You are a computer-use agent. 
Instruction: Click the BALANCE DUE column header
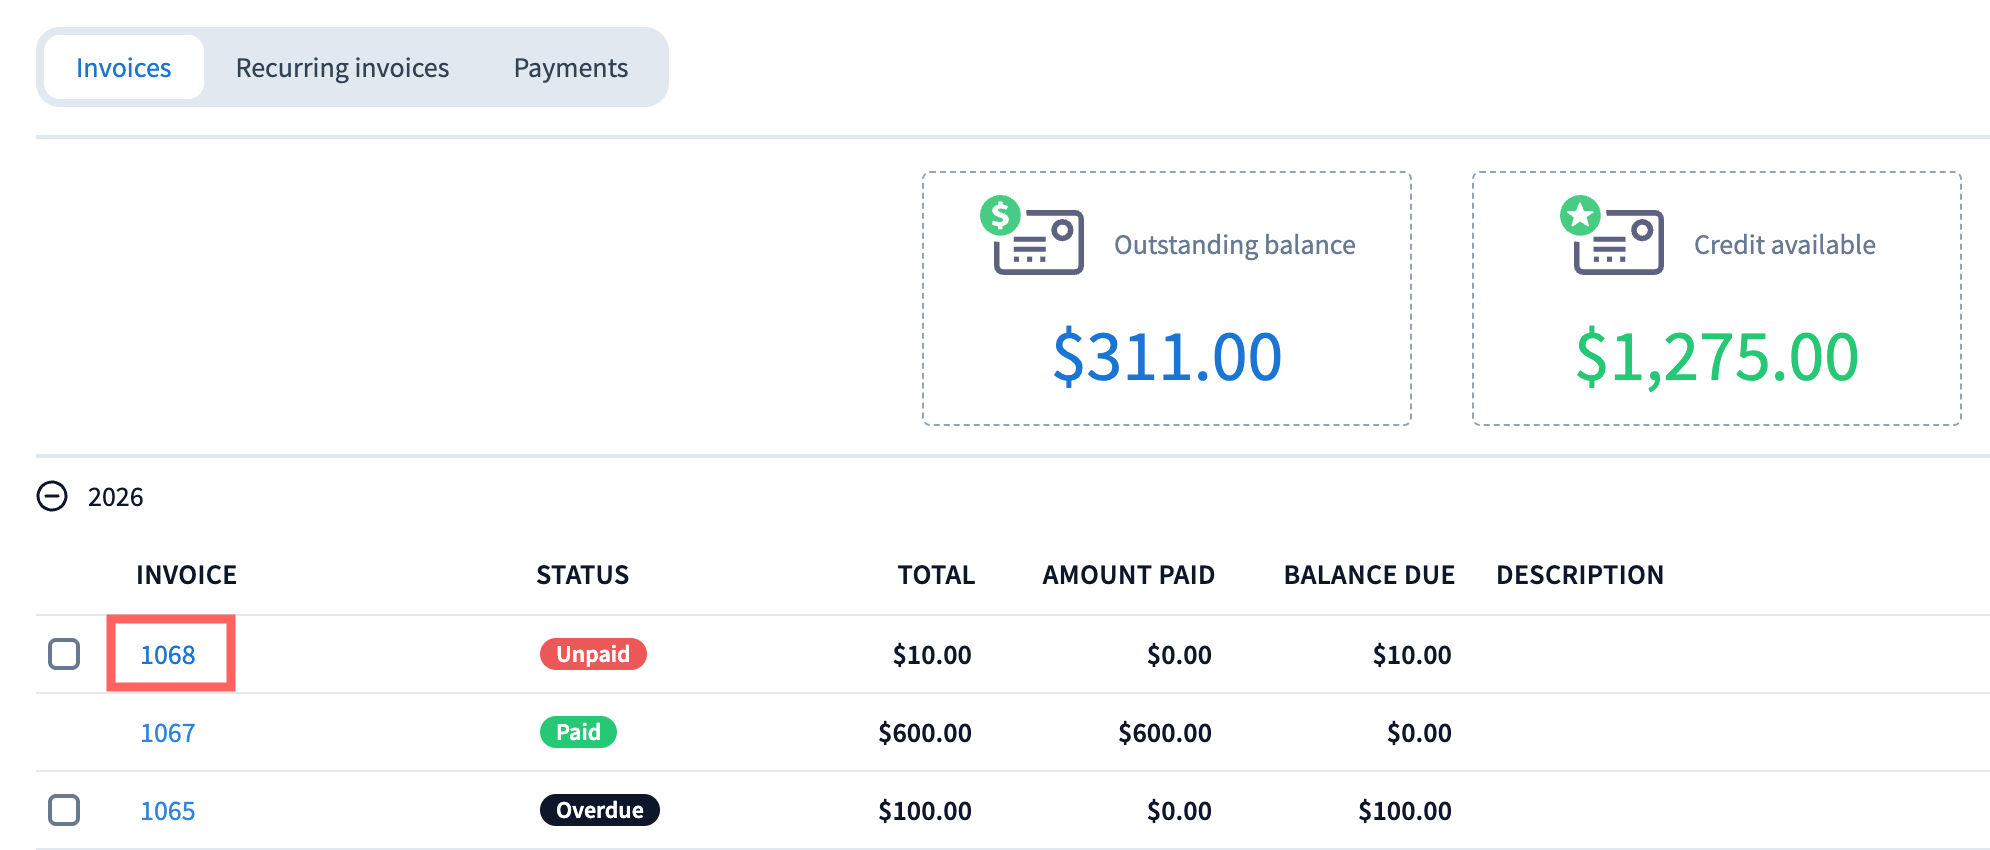coord(1369,575)
